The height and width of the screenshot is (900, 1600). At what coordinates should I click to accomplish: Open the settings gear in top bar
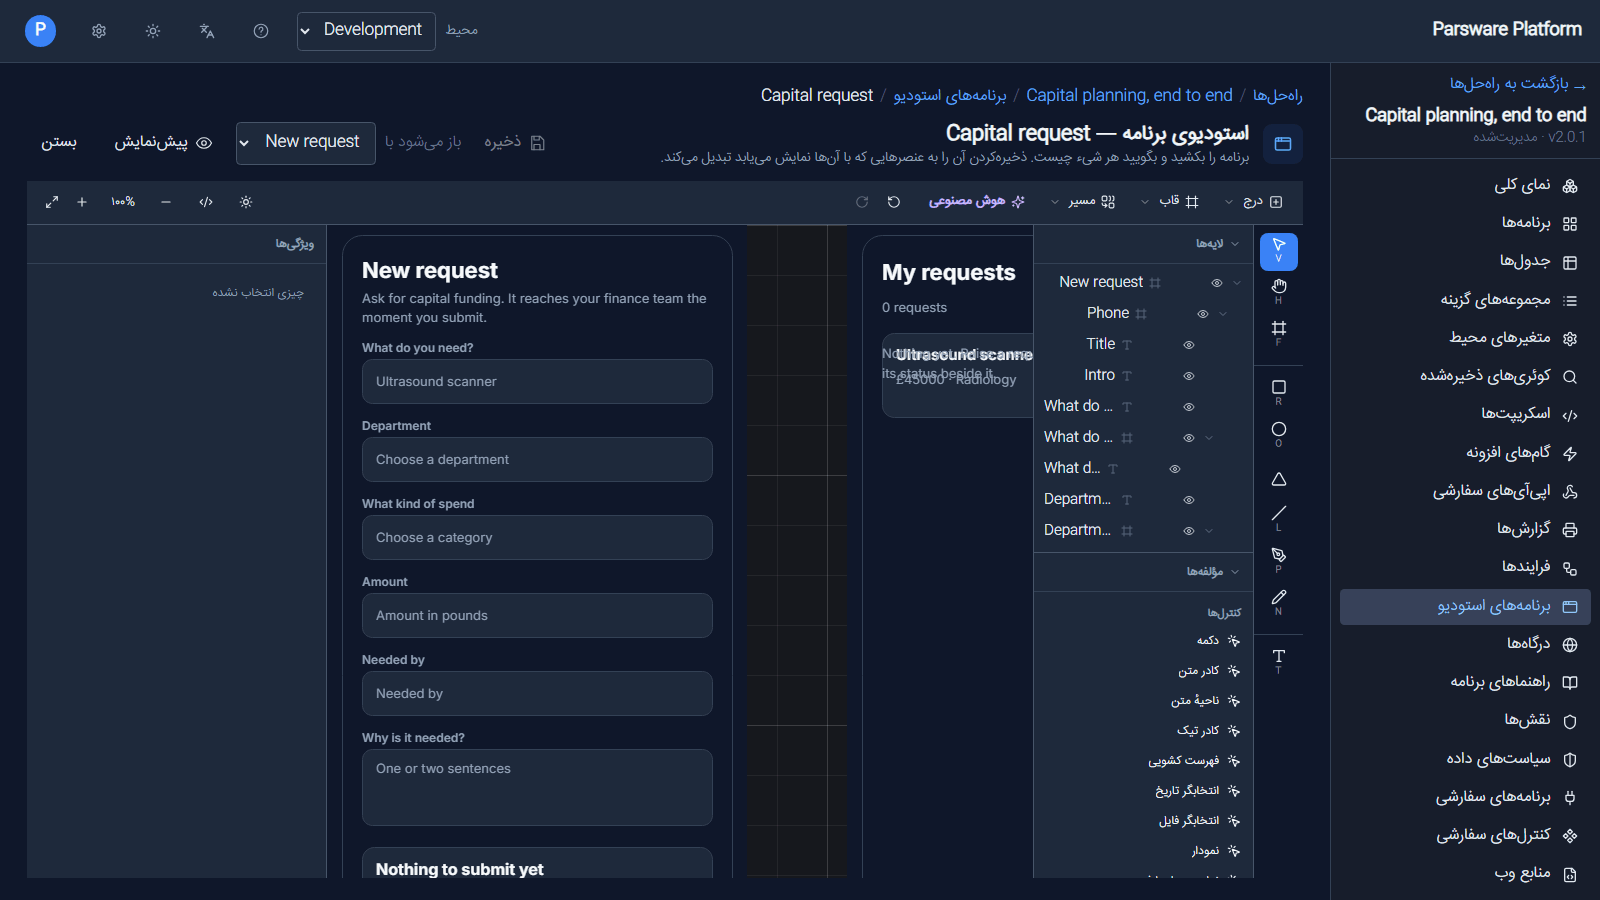click(99, 31)
